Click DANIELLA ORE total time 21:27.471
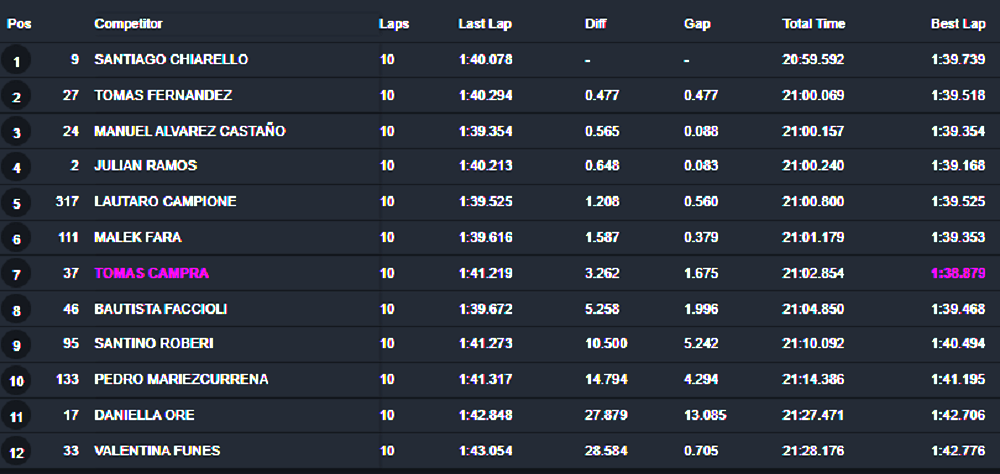The width and height of the screenshot is (1000, 474). point(813,415)
